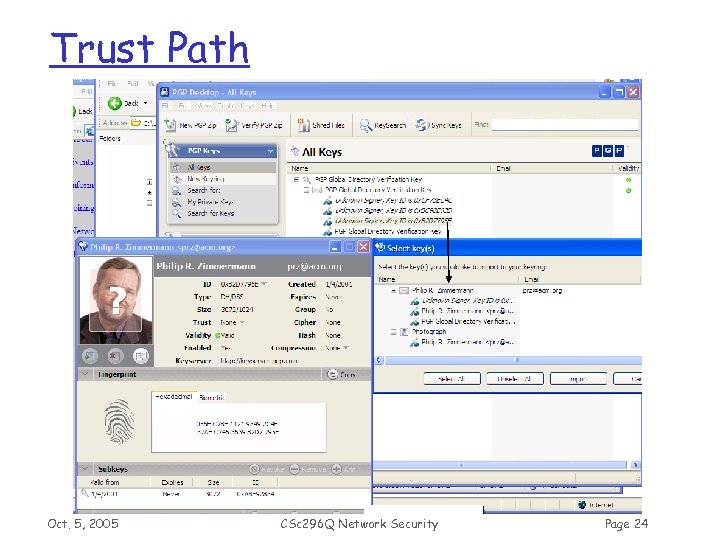Click the fingerprint graphic image

coord(119,422)
